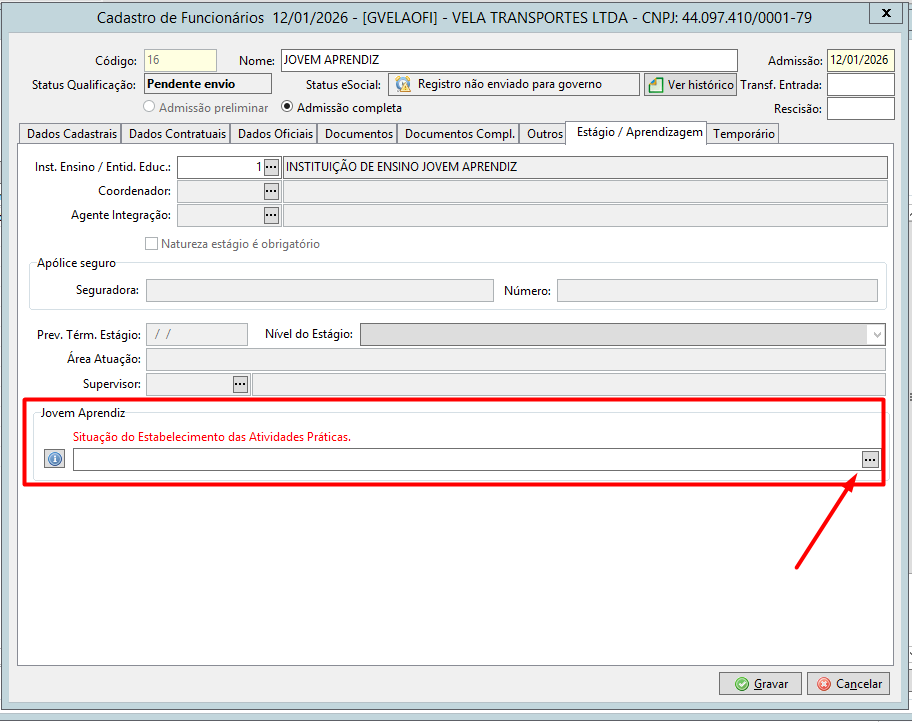Select Estágio / Aprendizagem tab
Image resolution: width=912 pixels, height=722 pixels.
(x=639, y=133)
